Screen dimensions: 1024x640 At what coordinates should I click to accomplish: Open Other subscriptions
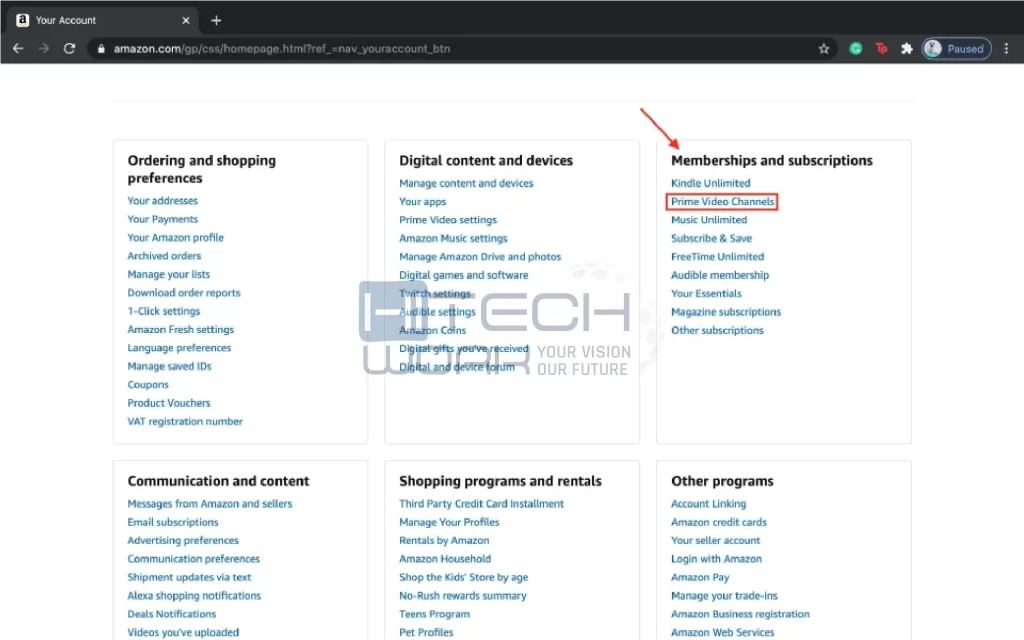pos(717,330)
